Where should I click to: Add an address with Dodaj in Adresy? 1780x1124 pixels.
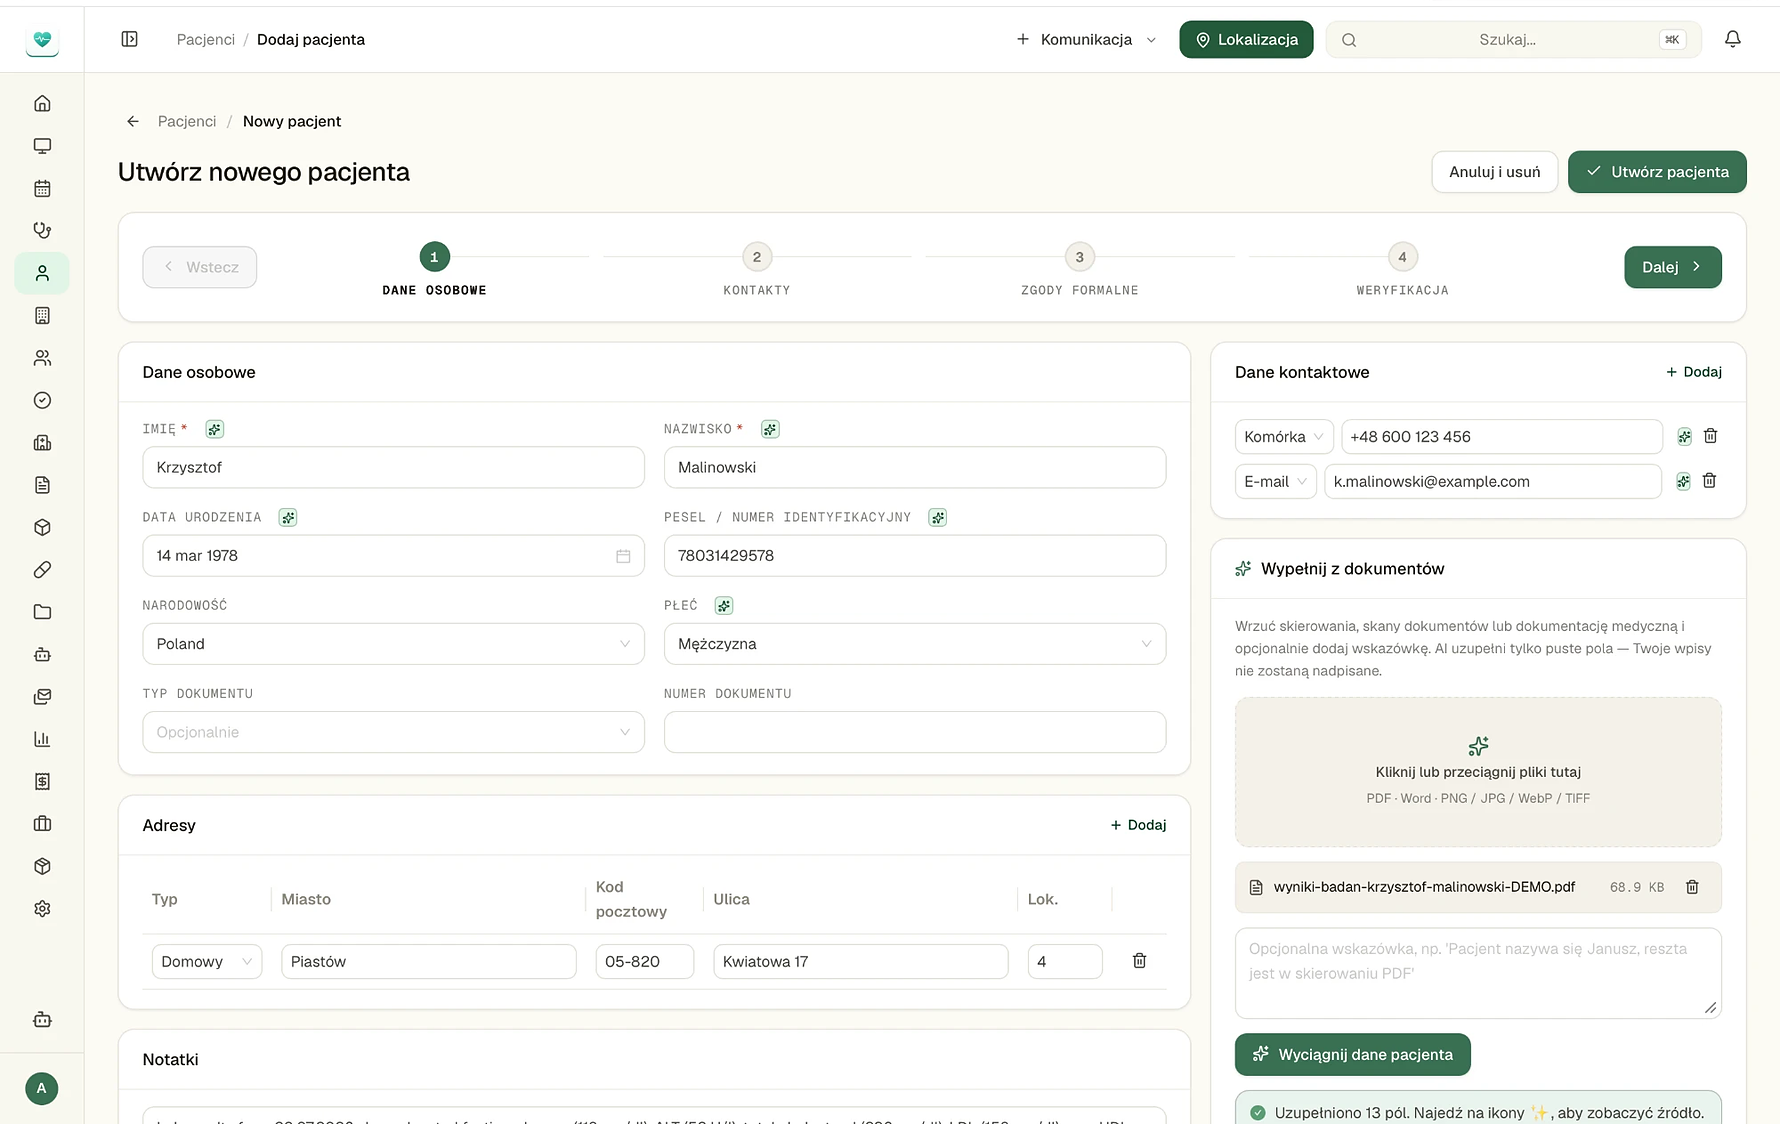(x=1138, y=825)
